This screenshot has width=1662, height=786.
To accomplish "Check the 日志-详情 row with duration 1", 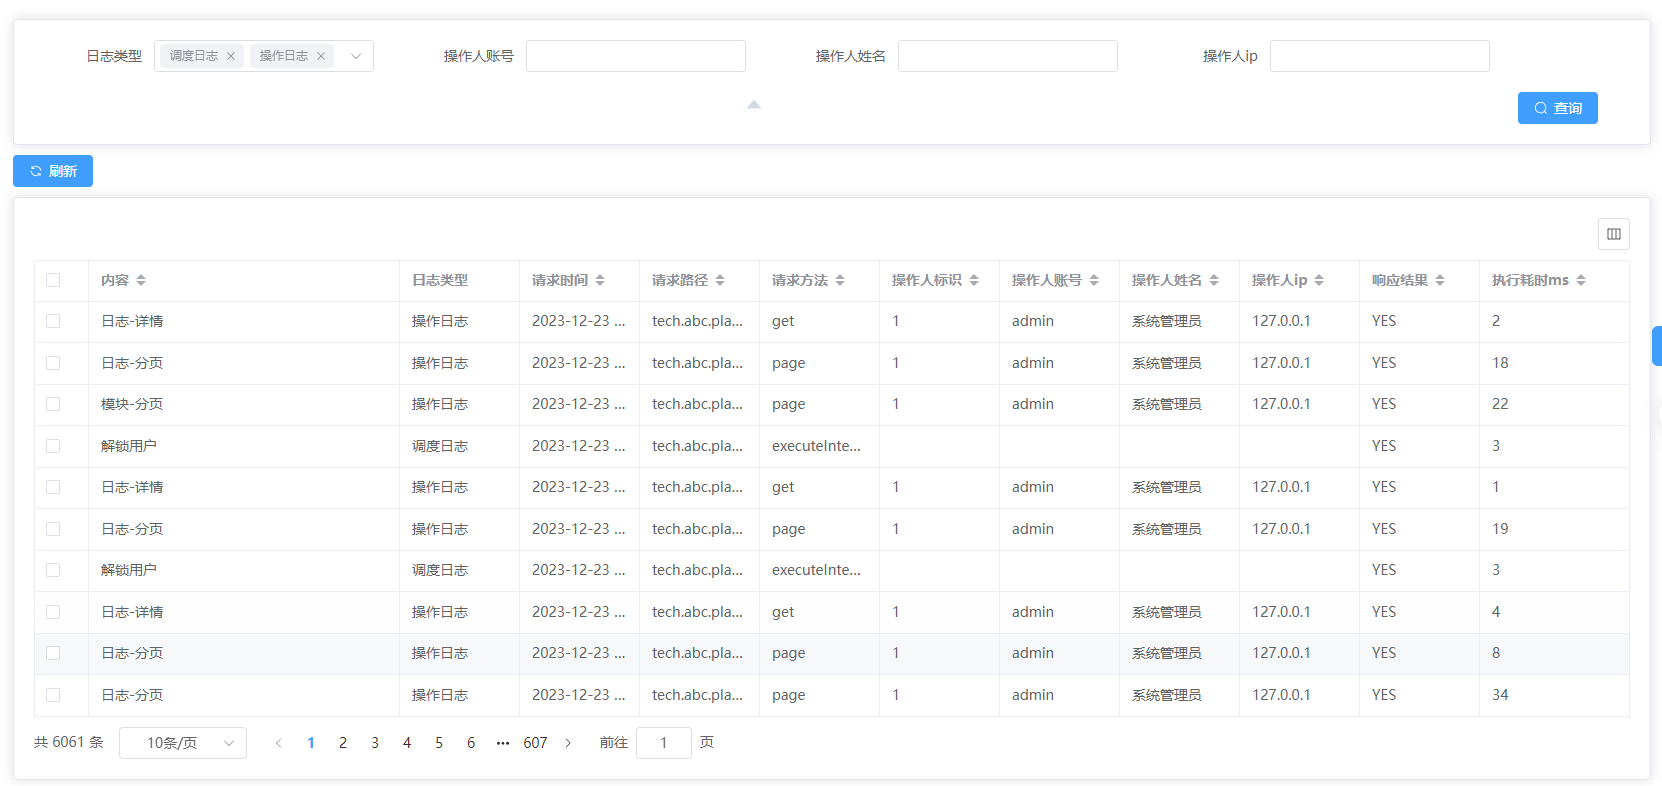I will 53,487.
